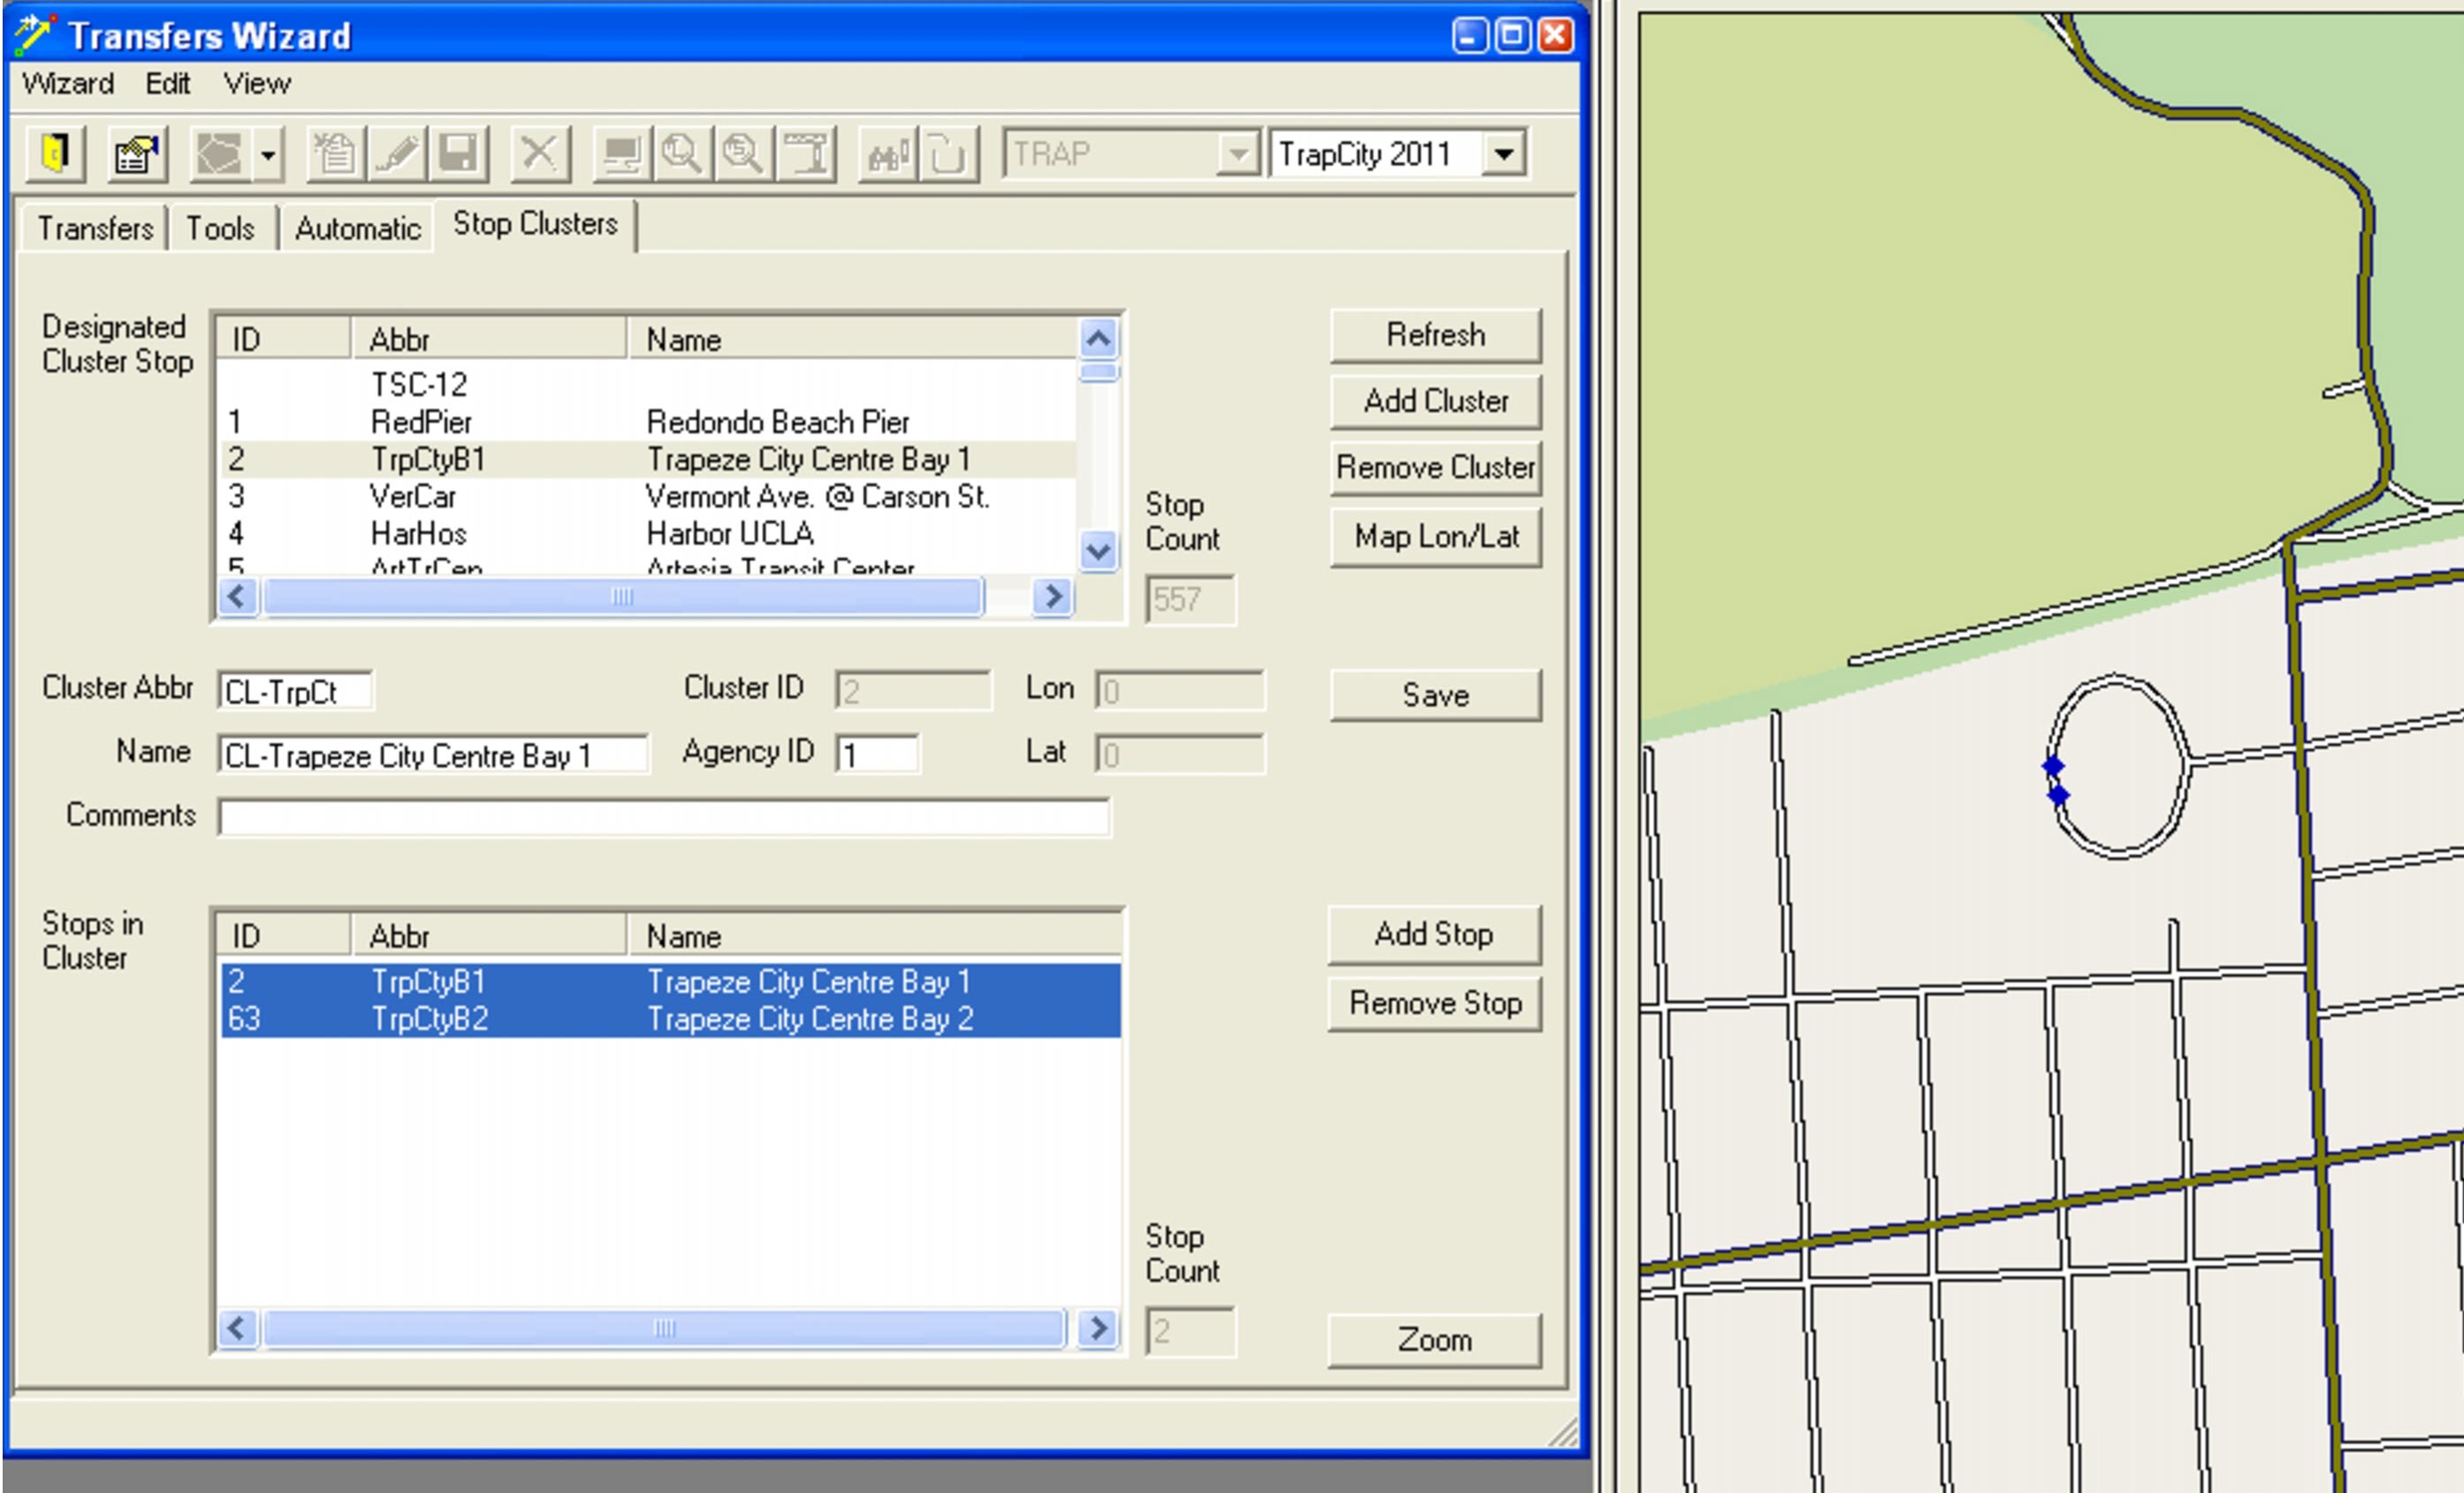Select the TrpCtyB2 row in Stops in Cluster

point(600,1019)
